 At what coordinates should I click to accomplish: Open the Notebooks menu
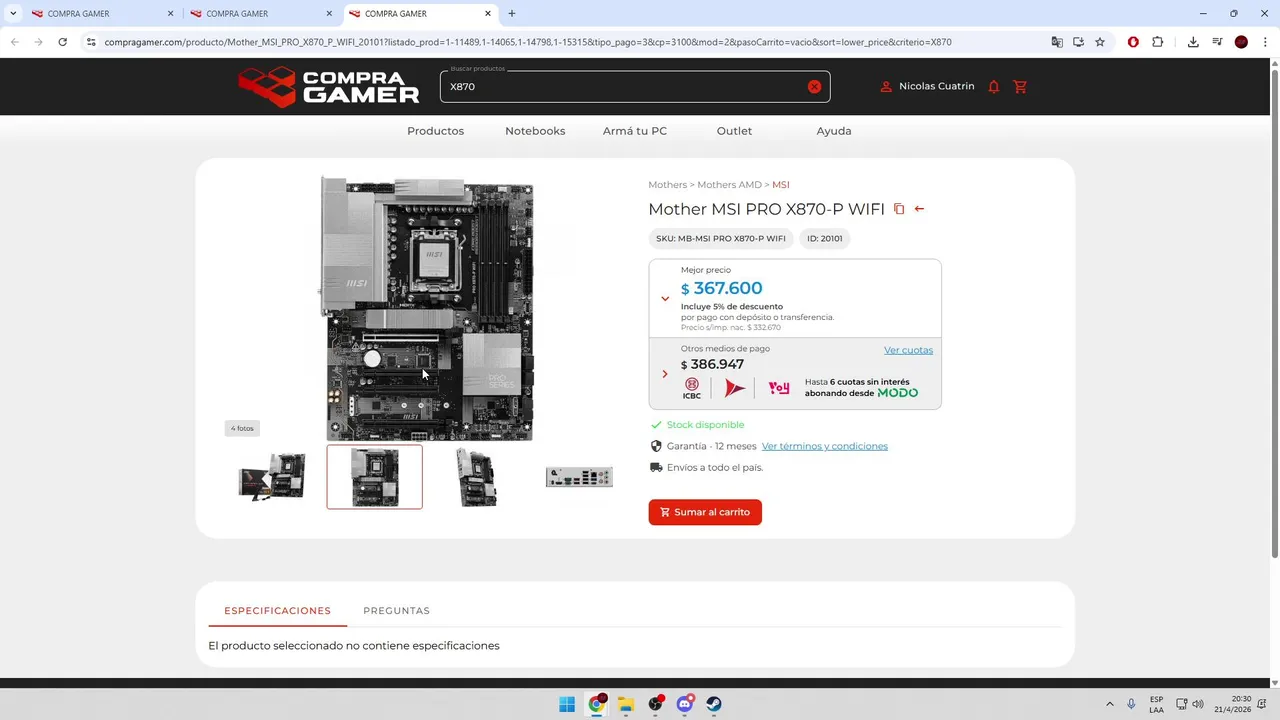coord(535,131)
